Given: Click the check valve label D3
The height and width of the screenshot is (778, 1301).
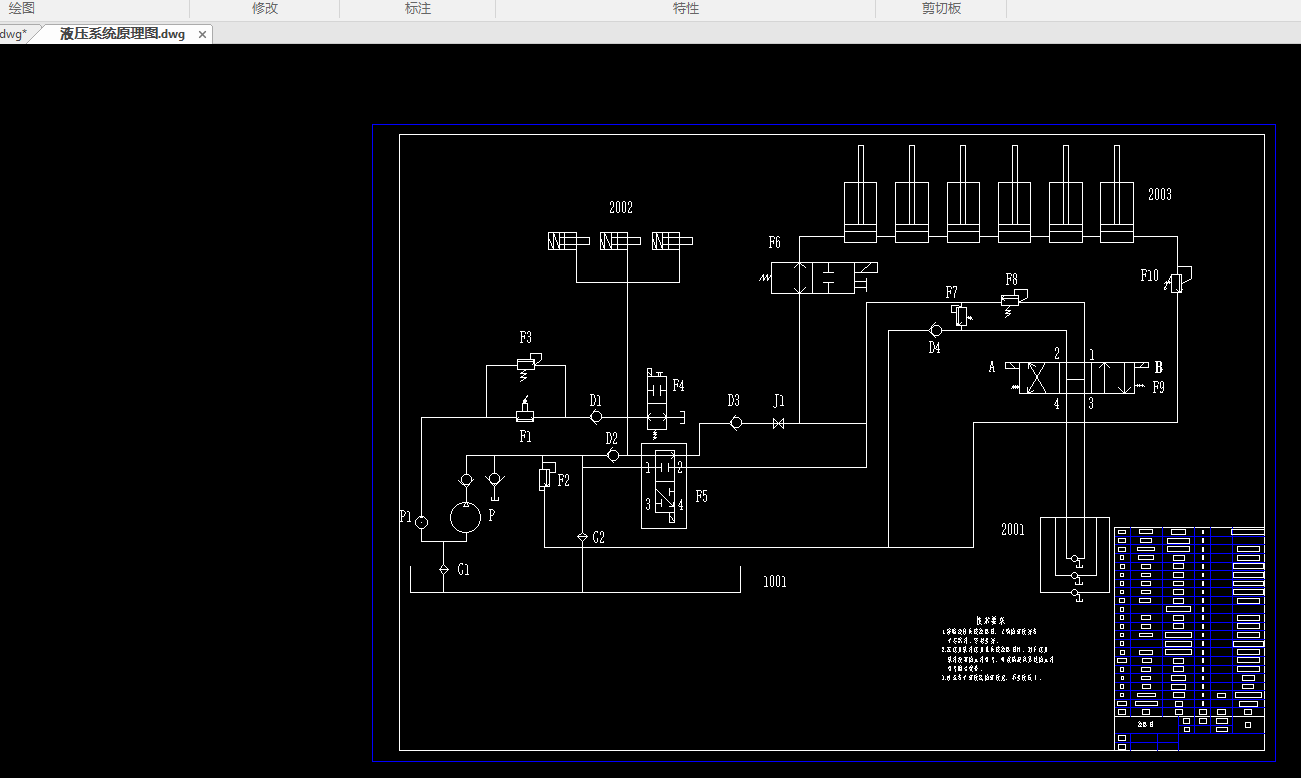Looking at the screenshot, I should click(733, 400).
